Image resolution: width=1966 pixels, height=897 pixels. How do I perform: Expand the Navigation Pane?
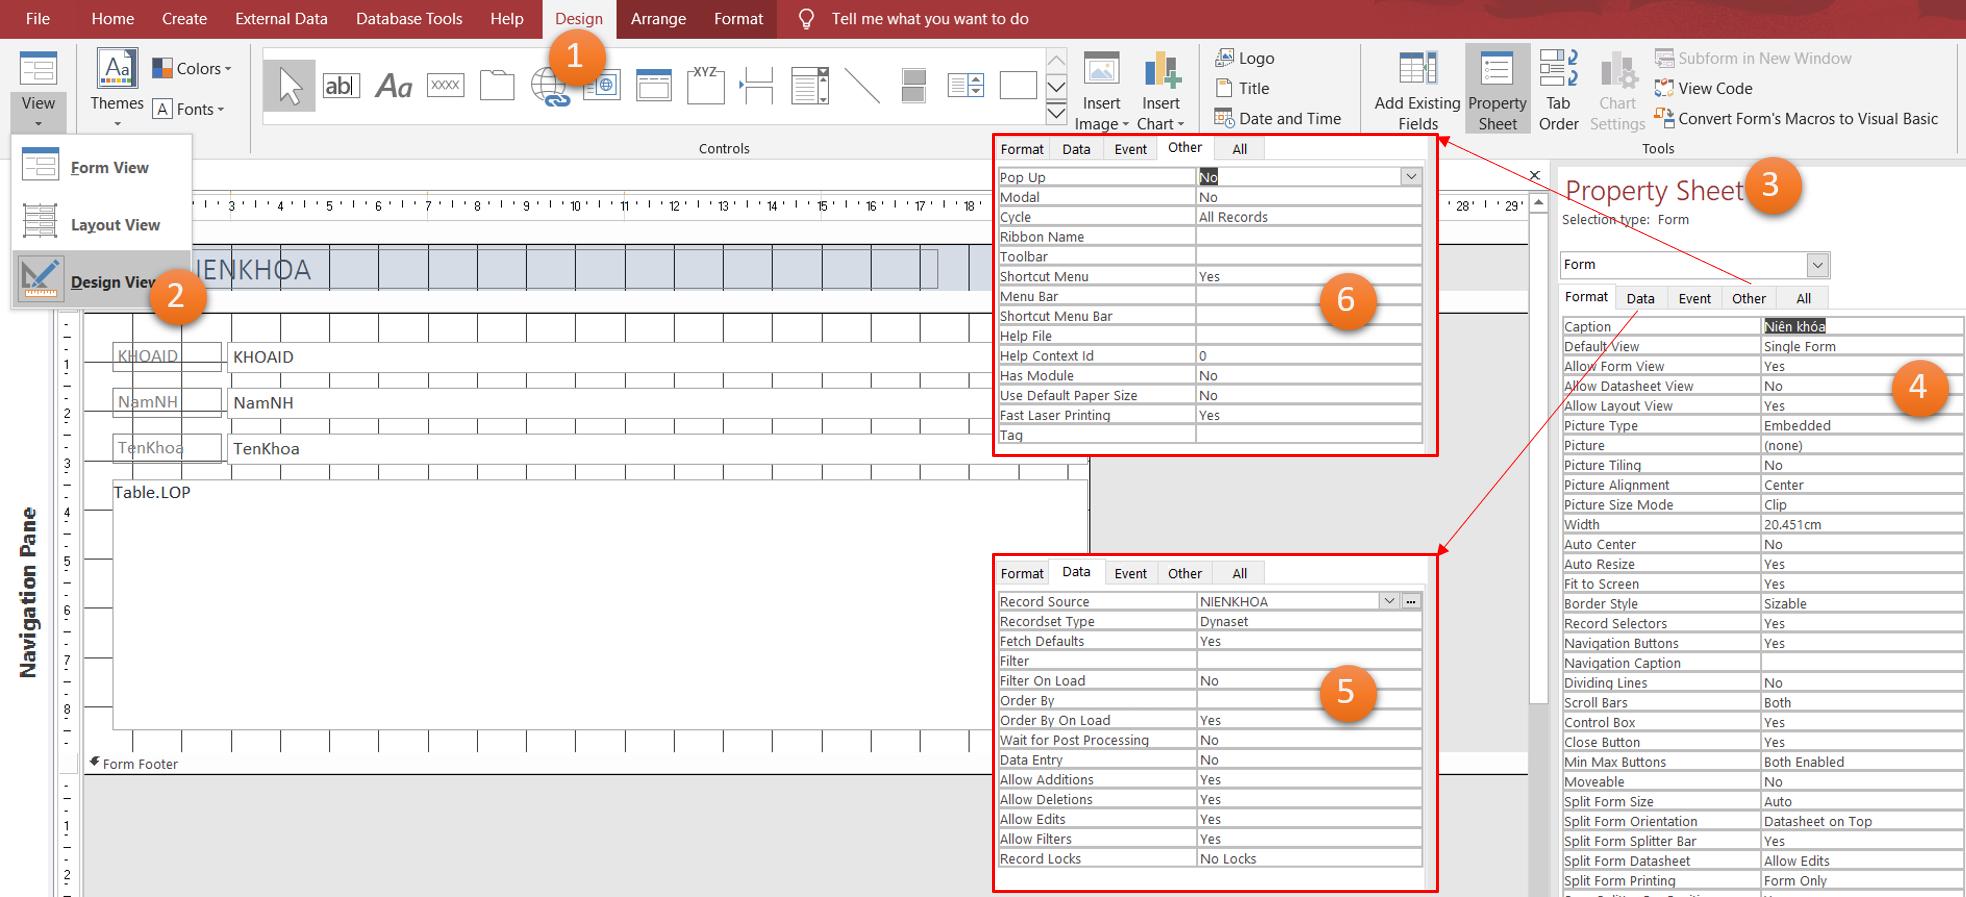(28, 592)
